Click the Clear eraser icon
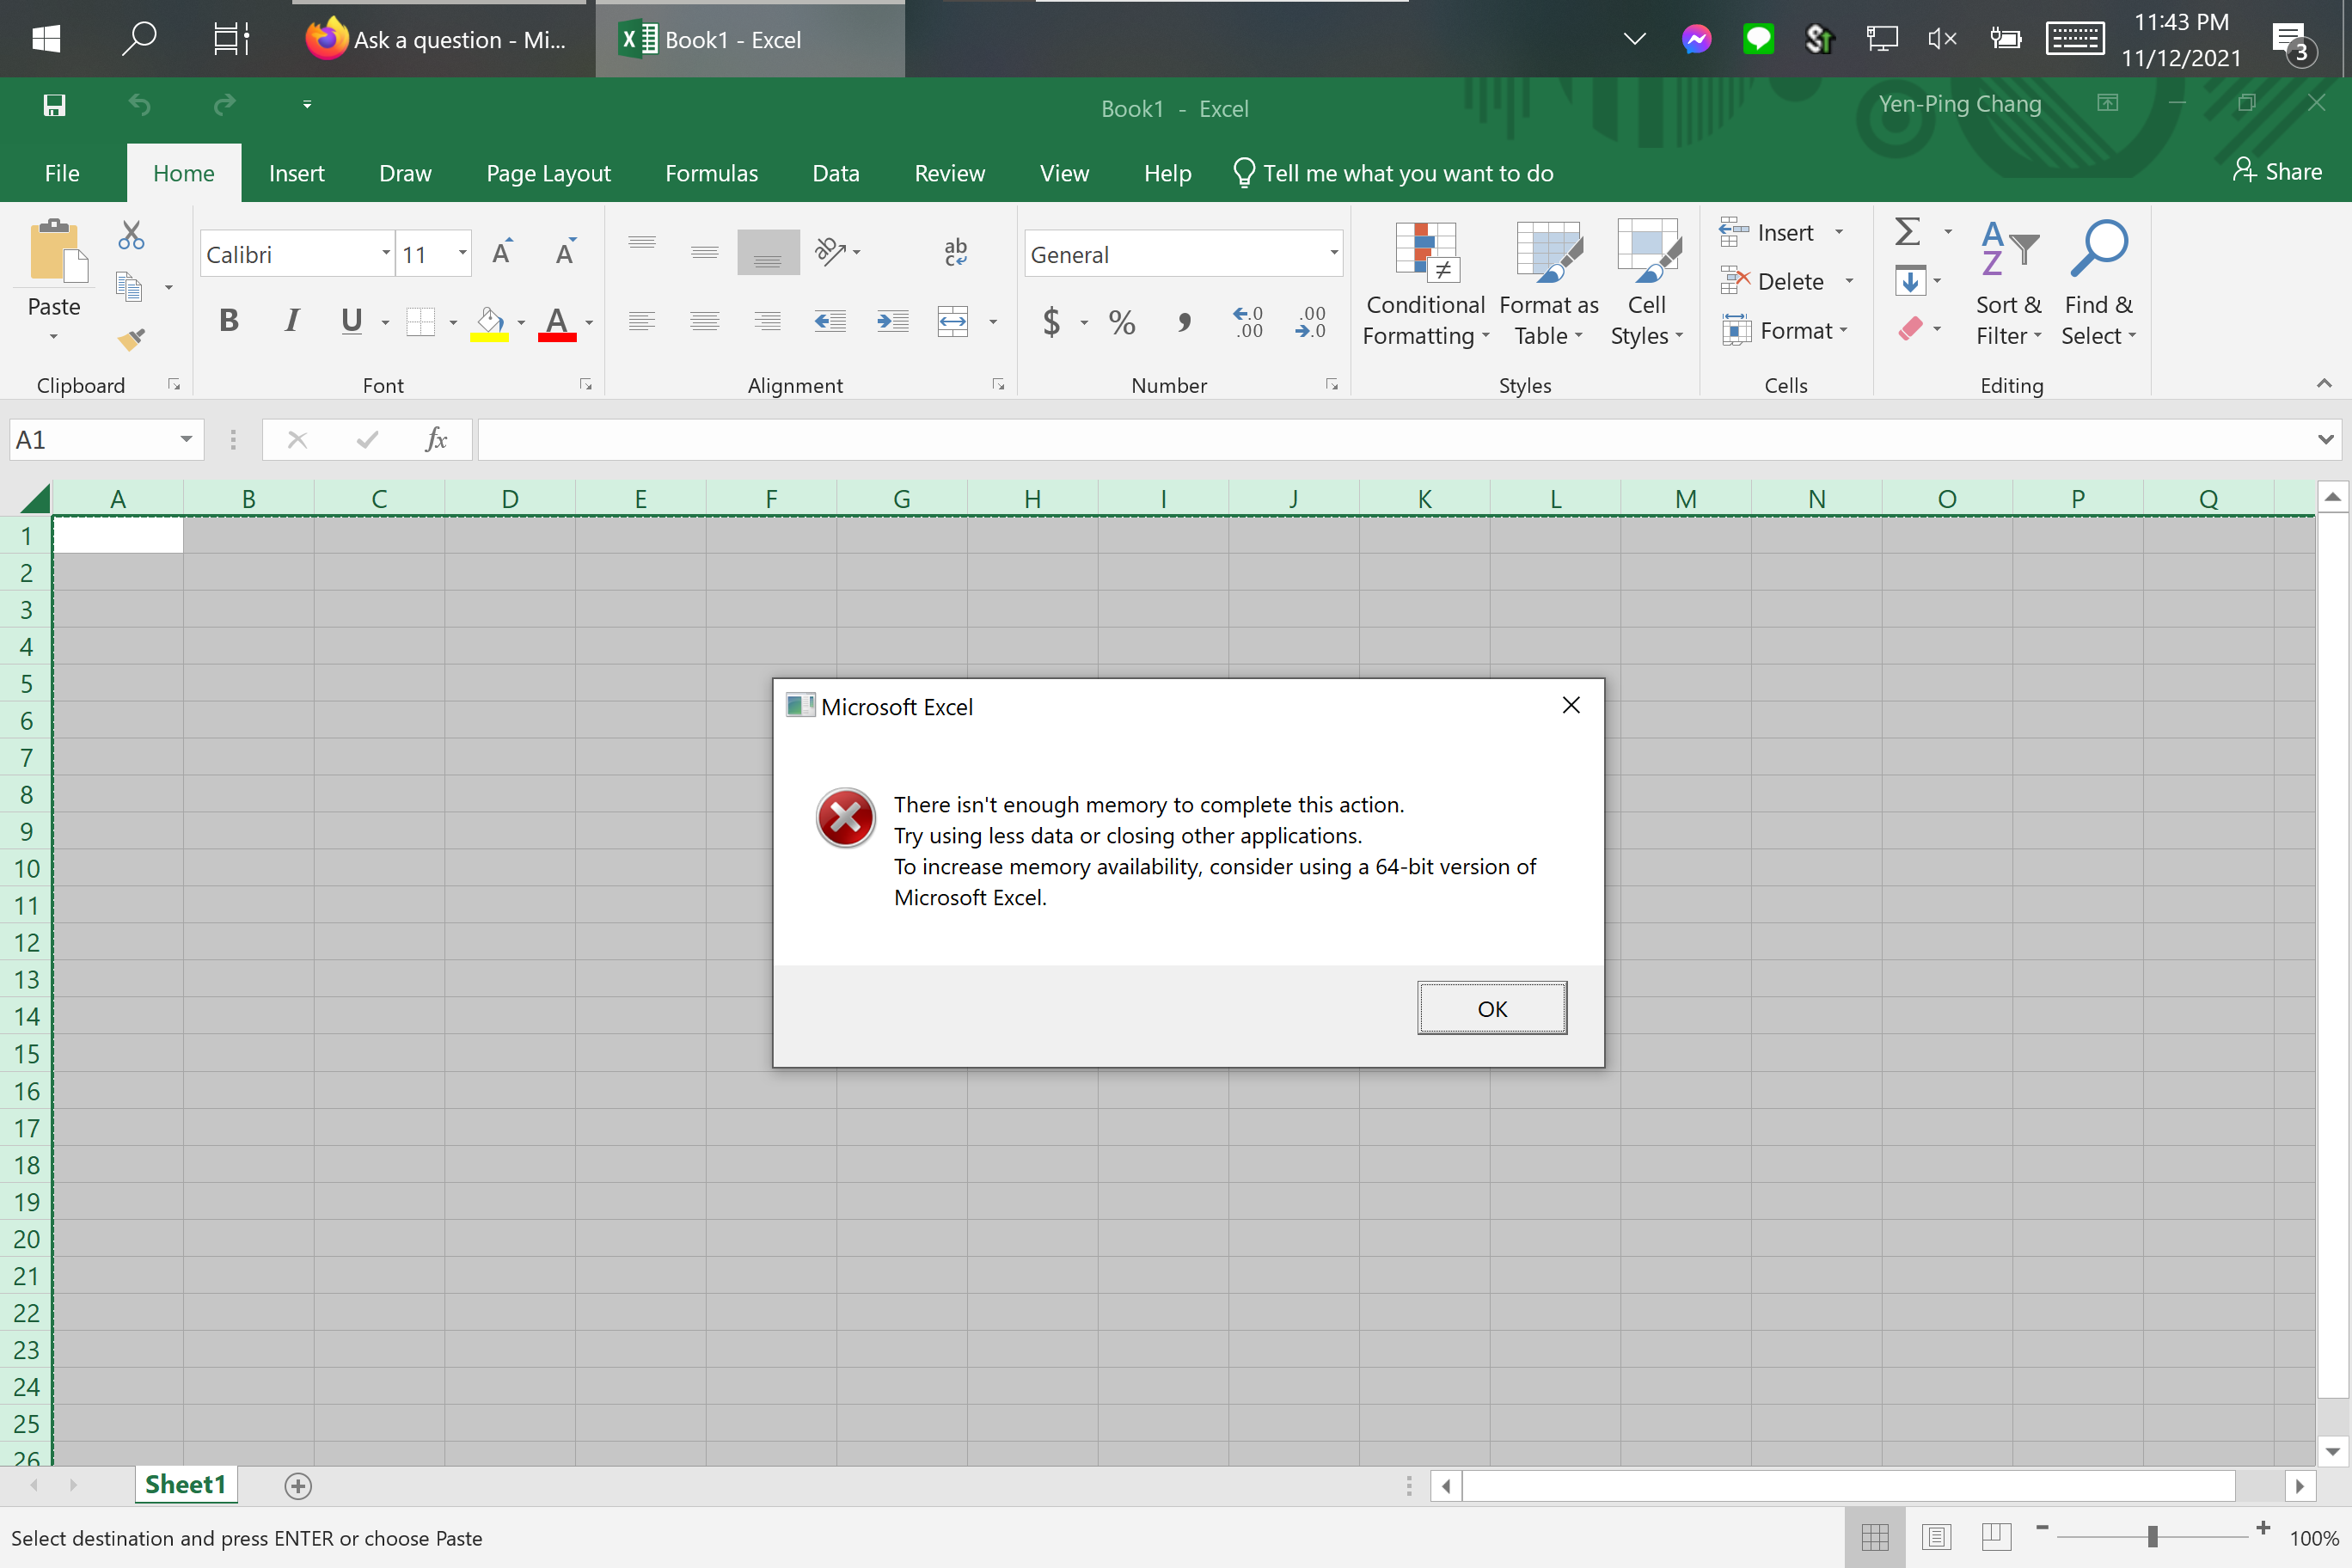This screenshot has height=1568, width=2352. 1910,329
